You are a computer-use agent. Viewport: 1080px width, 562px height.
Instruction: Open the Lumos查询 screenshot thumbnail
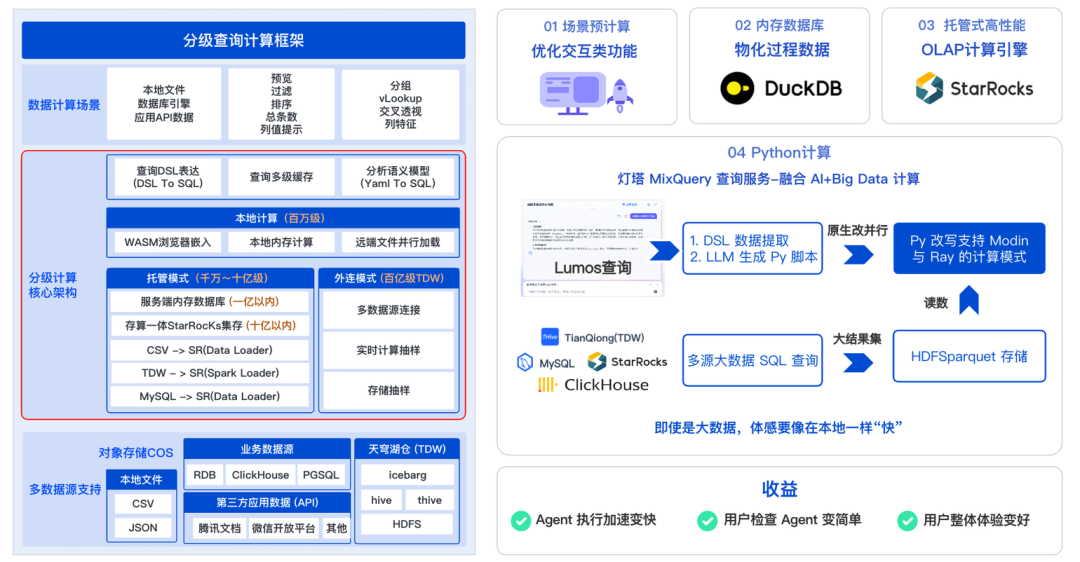click(592, 249)
